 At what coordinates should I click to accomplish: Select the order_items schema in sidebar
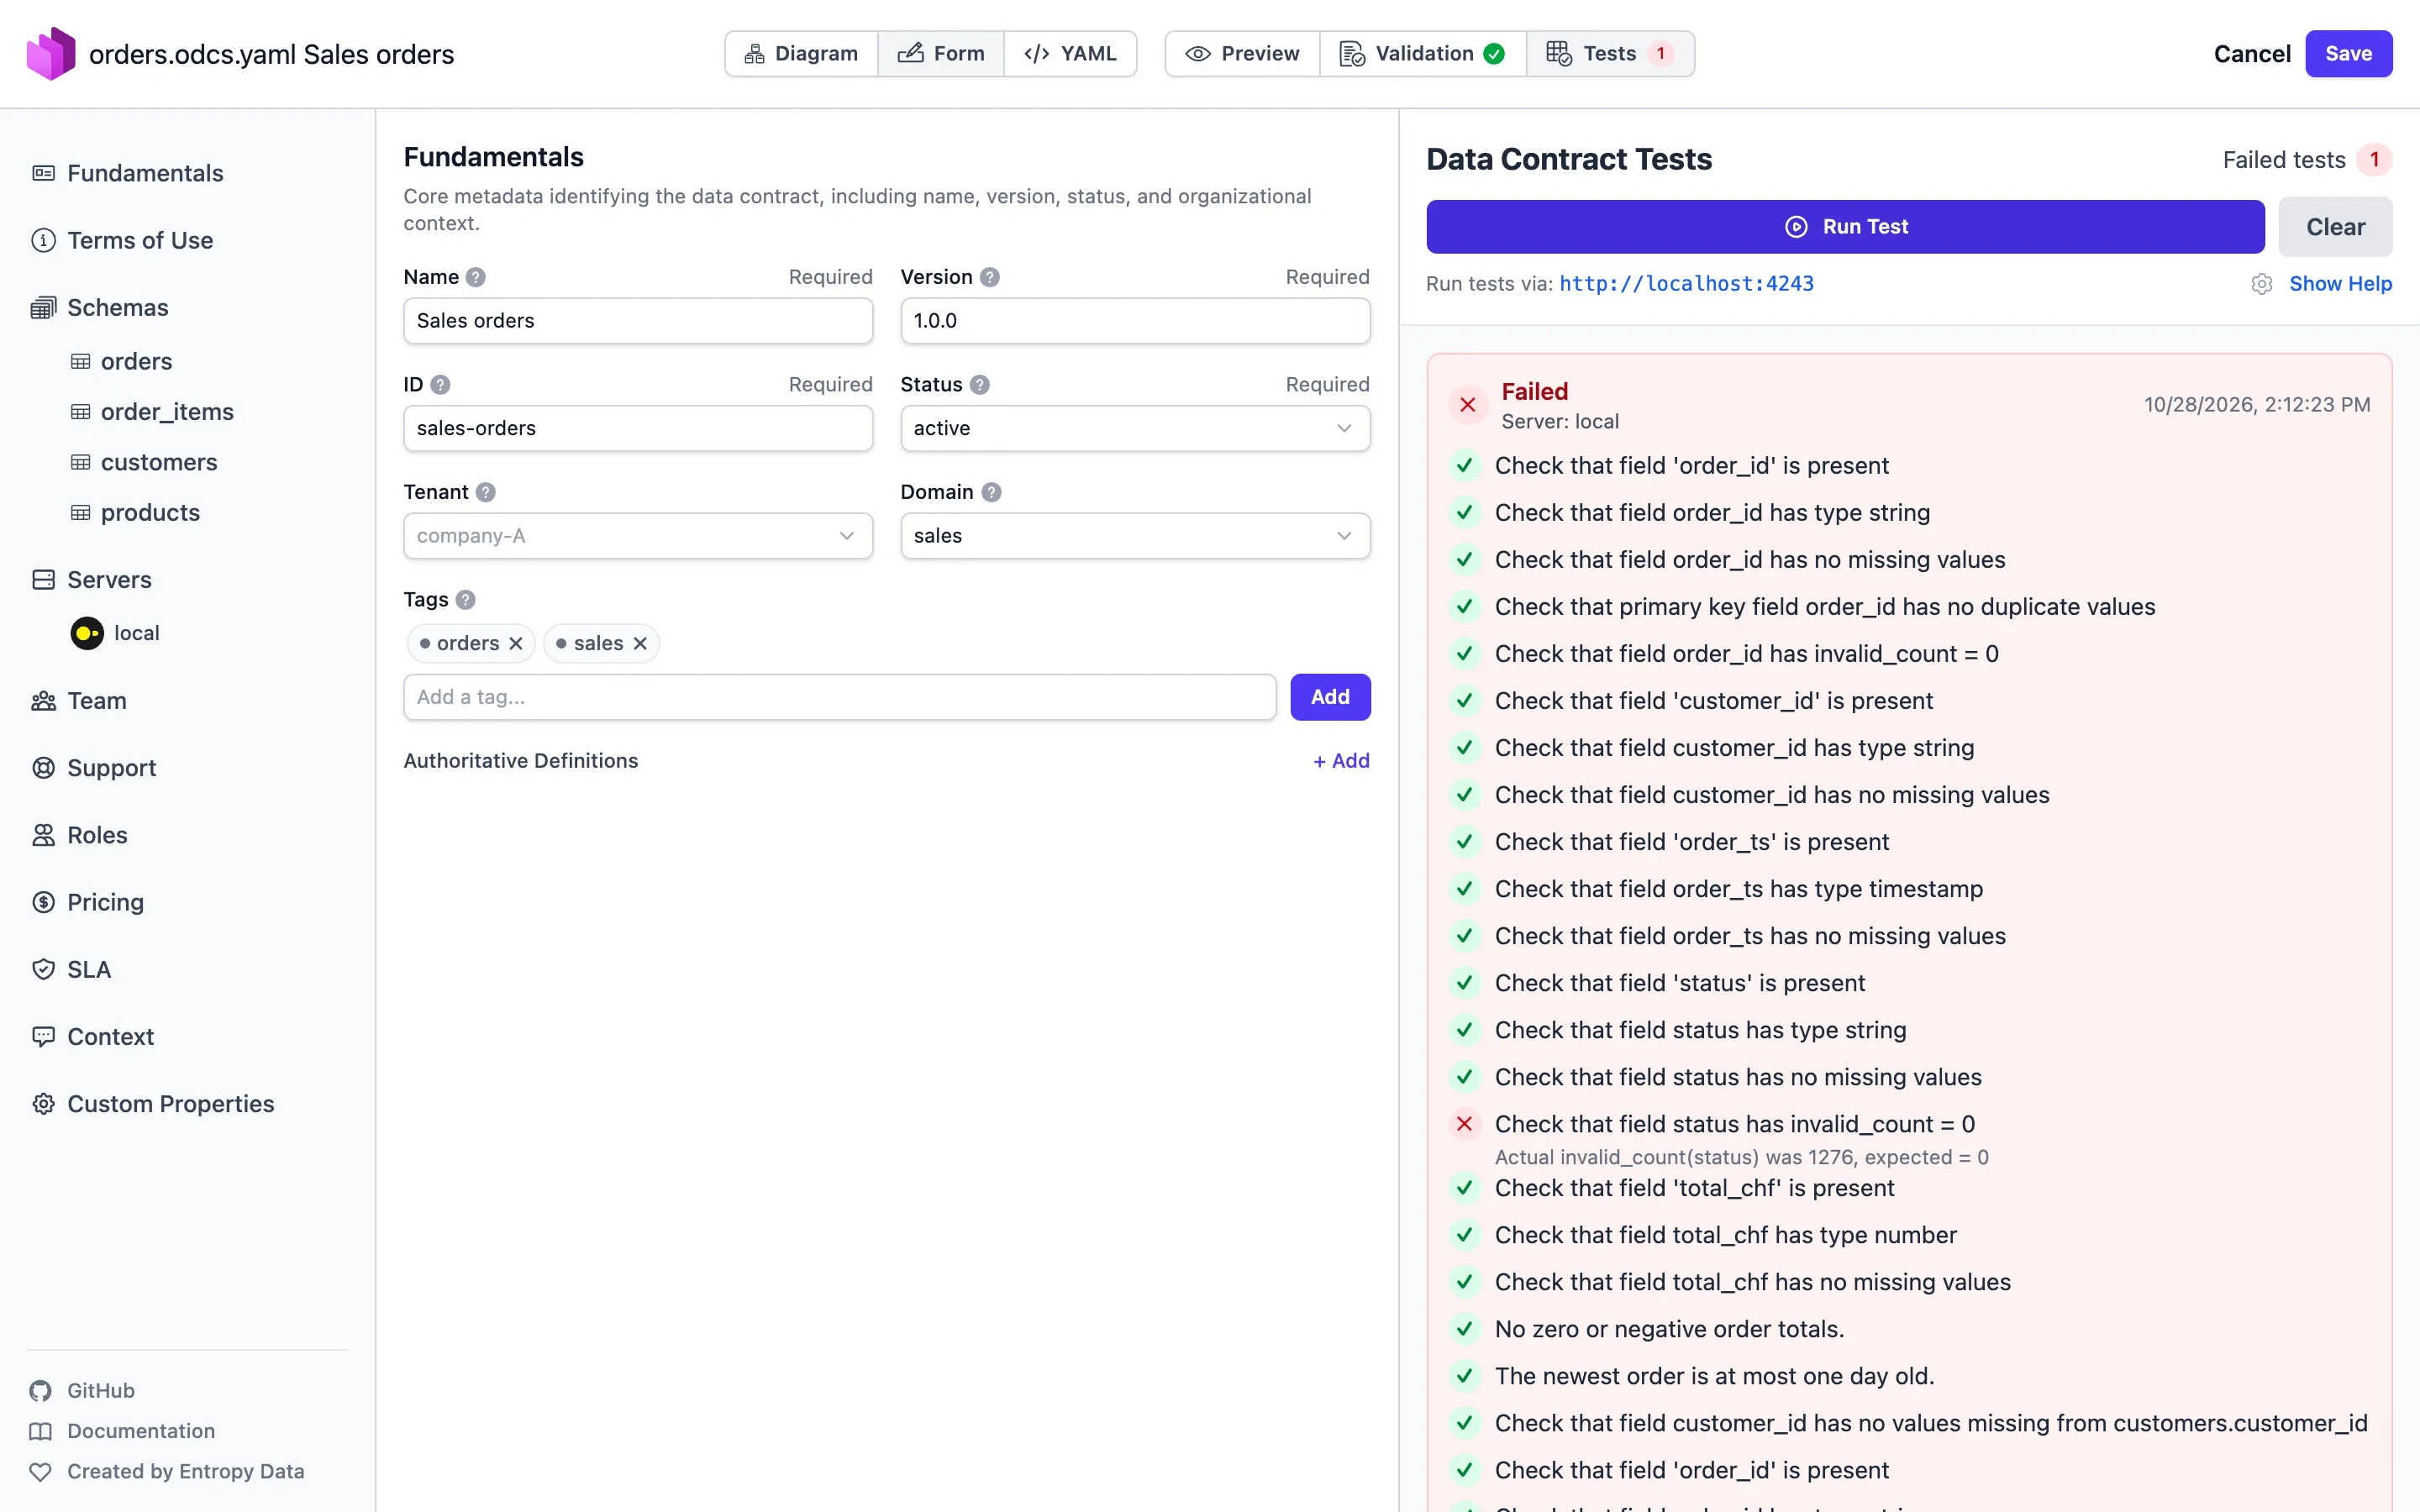pos(167,412)
